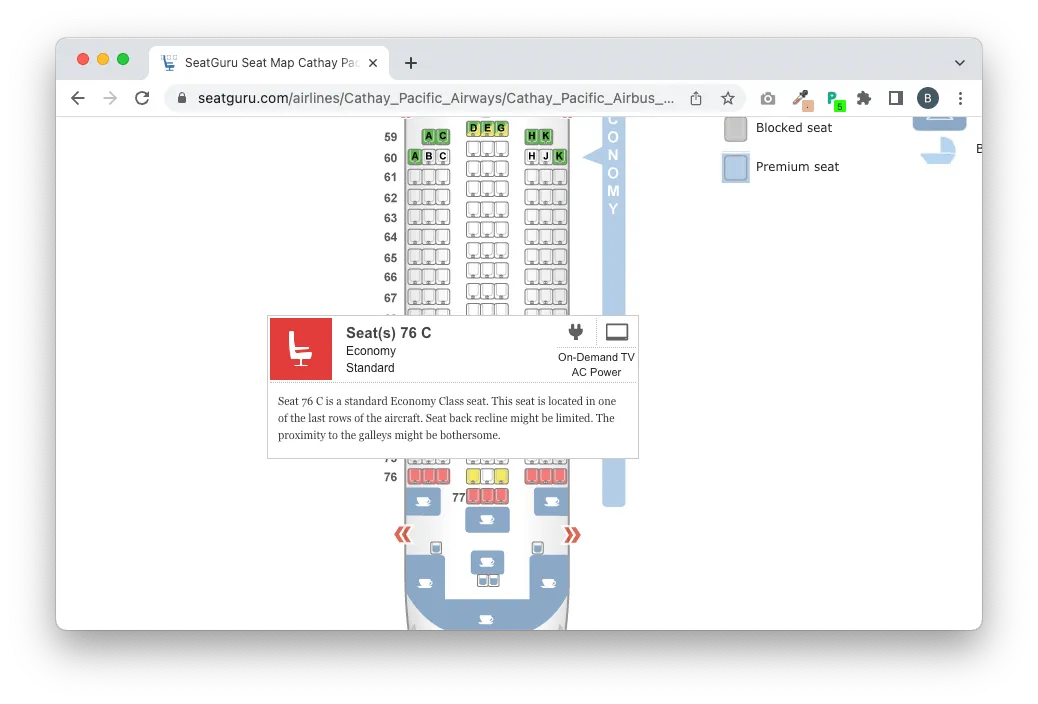Go back to the previous page

(78, 99)
